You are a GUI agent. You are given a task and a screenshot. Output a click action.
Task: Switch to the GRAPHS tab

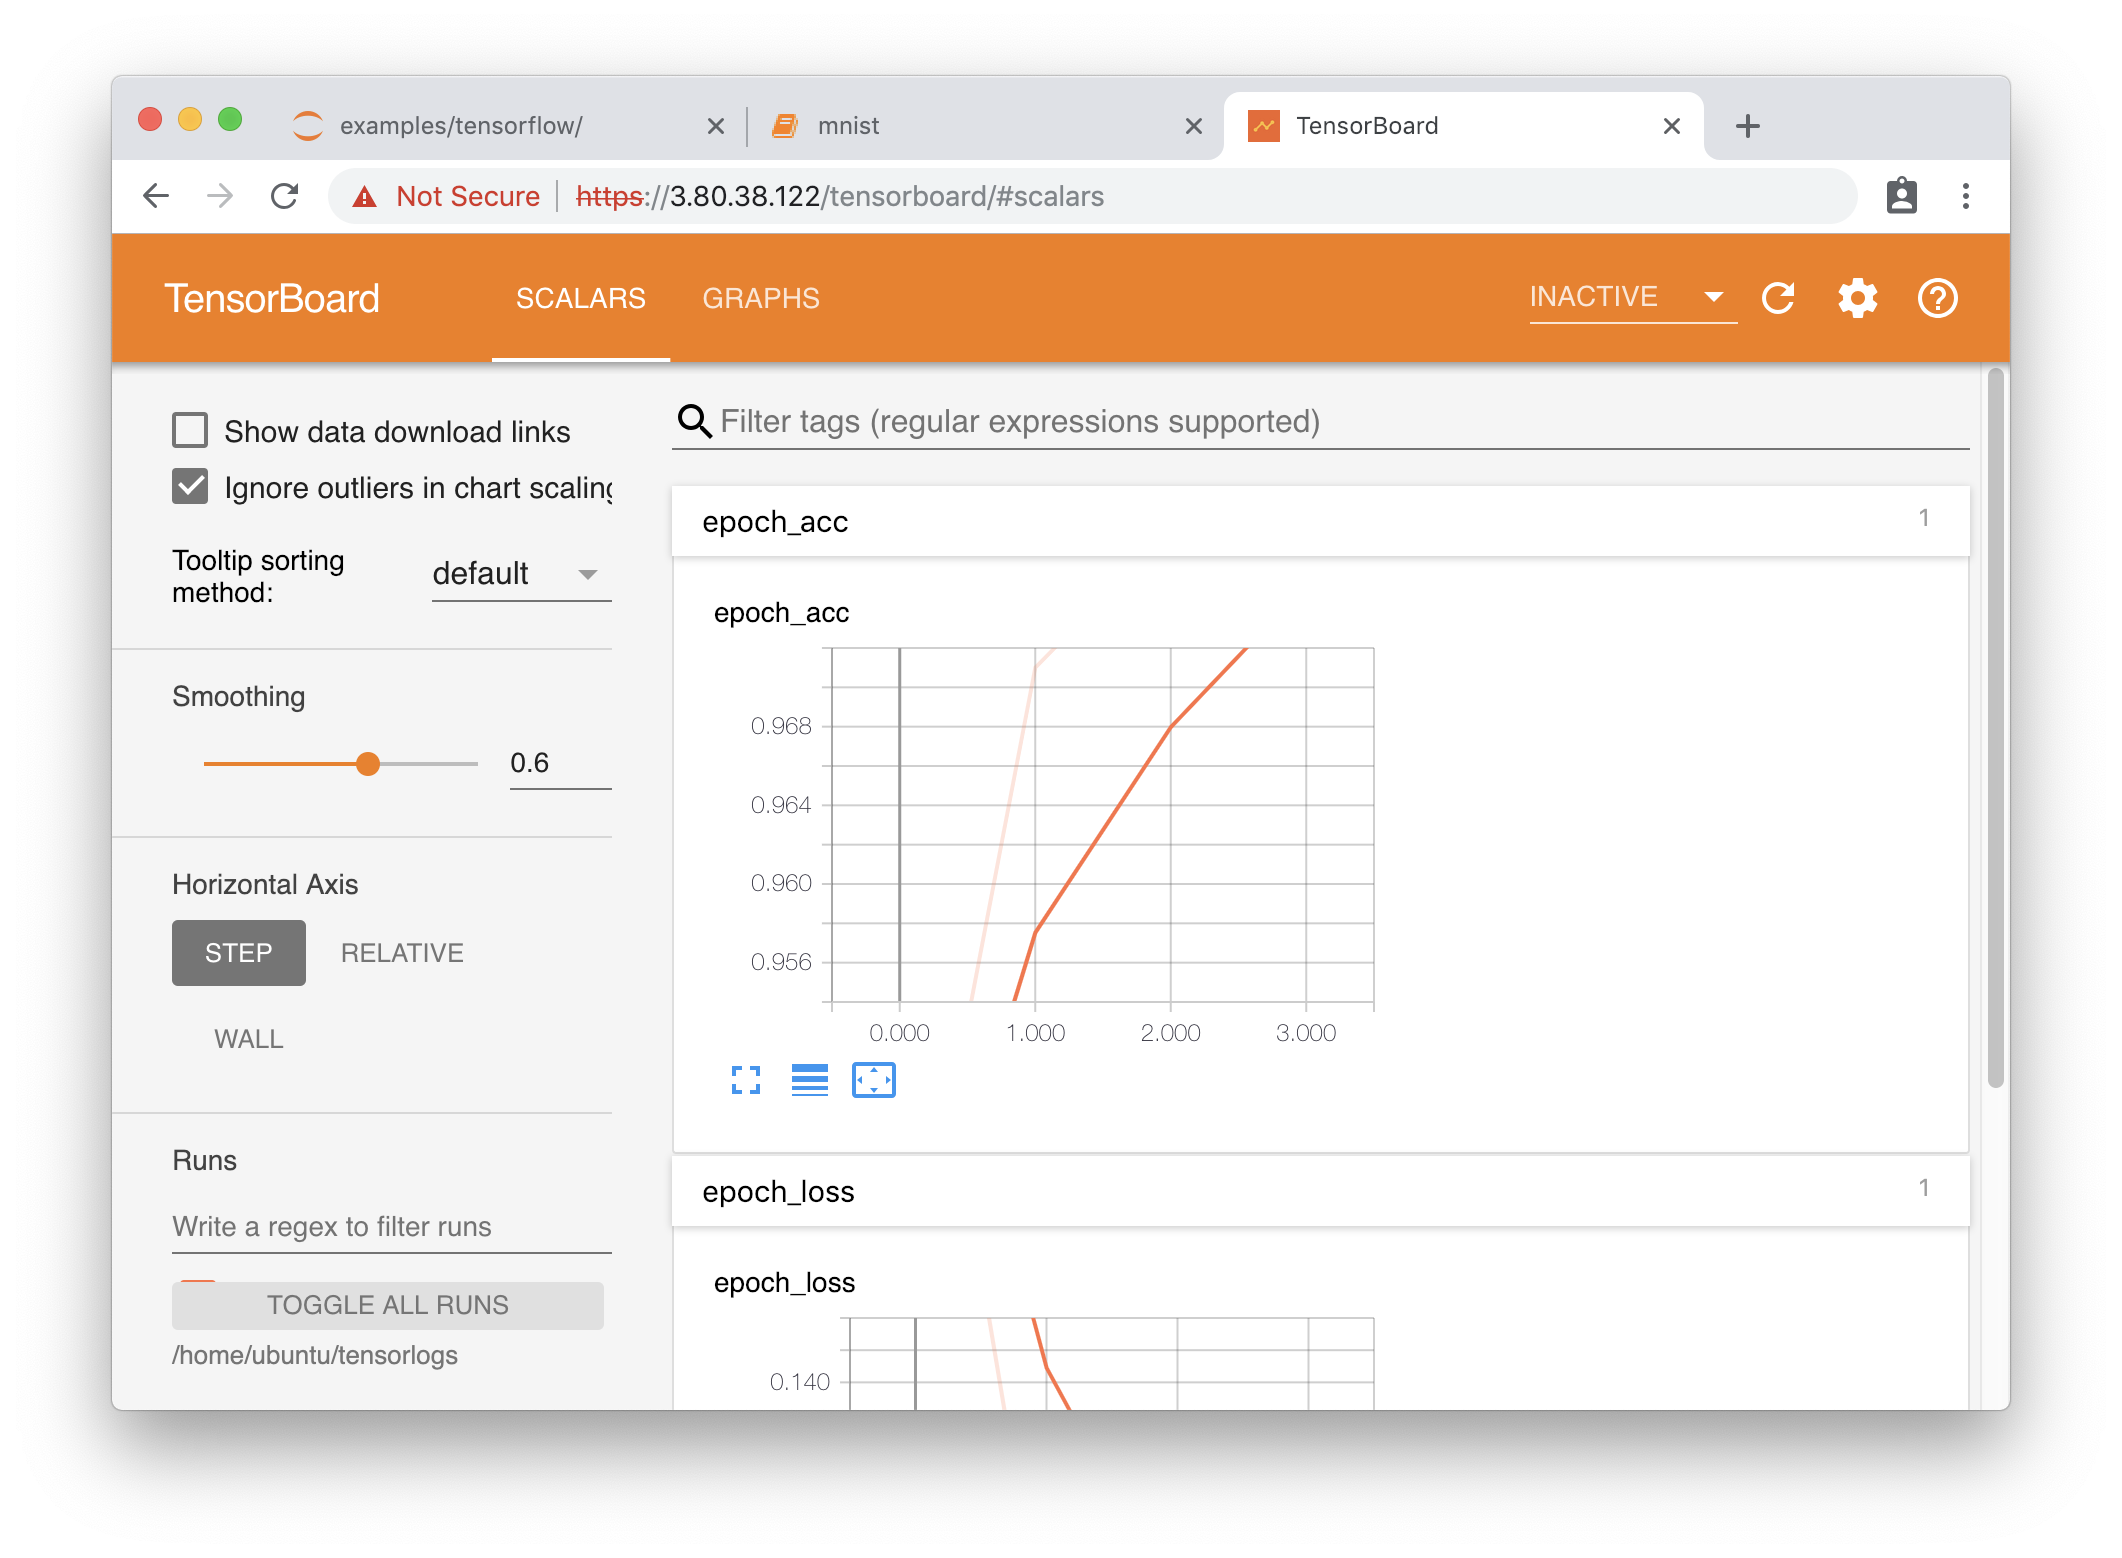click(761, 298)
